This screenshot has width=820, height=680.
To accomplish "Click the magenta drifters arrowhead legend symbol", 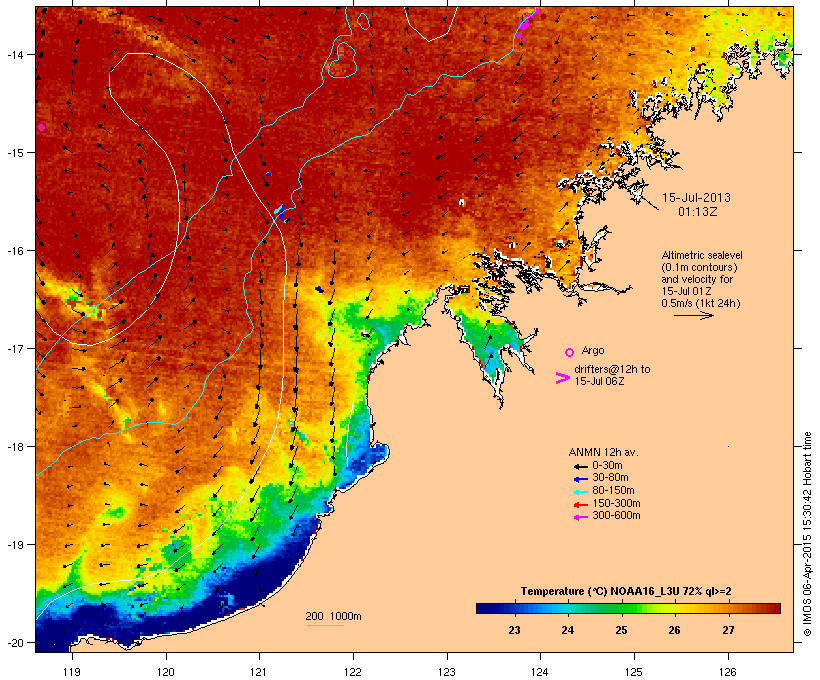I will (562, 378).
